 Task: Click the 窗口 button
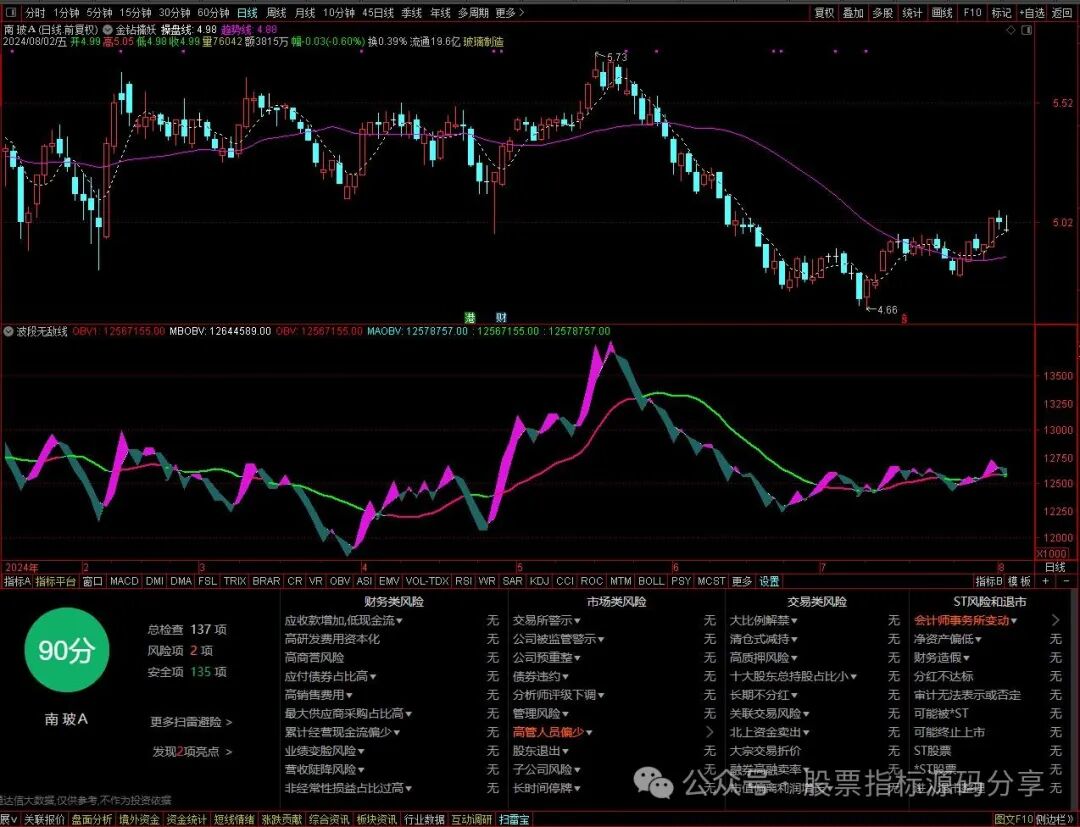coord(93,581)
